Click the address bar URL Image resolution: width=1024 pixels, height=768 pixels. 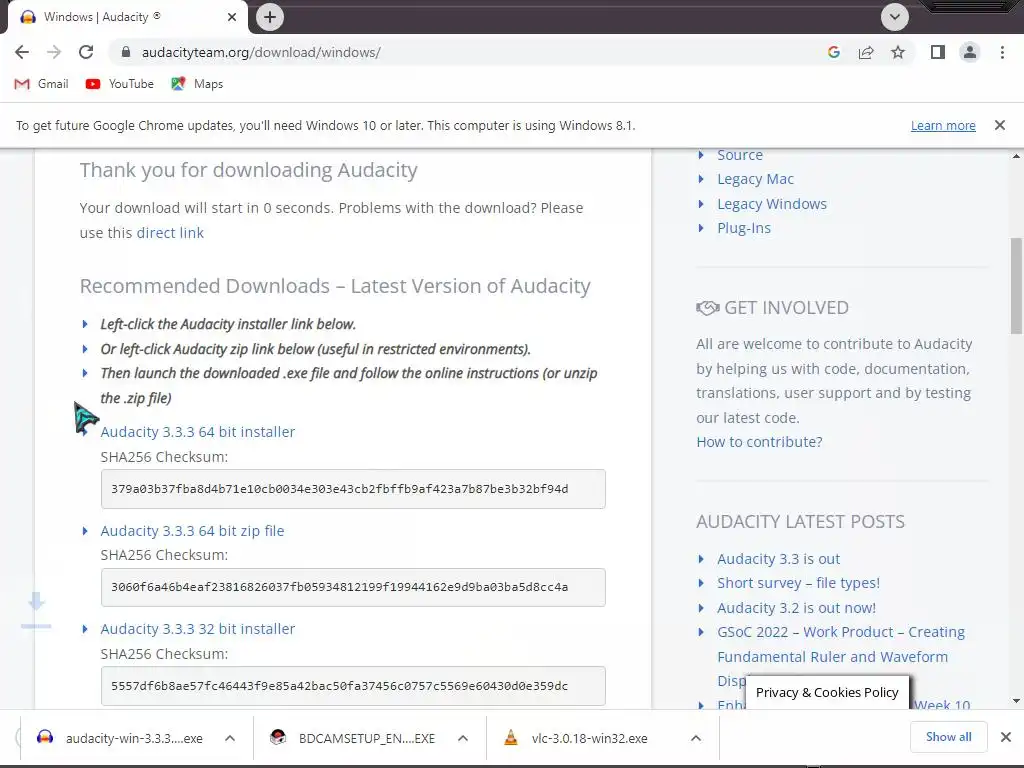tap(261, 52)
